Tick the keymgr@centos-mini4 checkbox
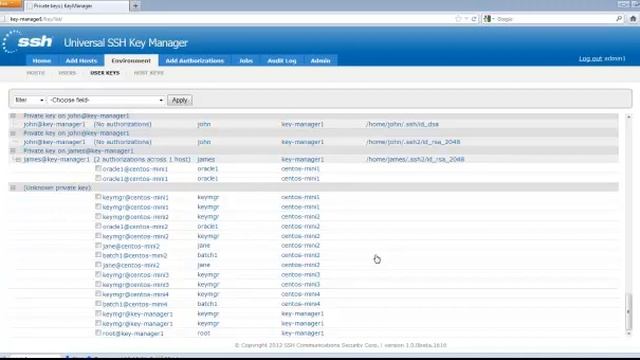 98,294
